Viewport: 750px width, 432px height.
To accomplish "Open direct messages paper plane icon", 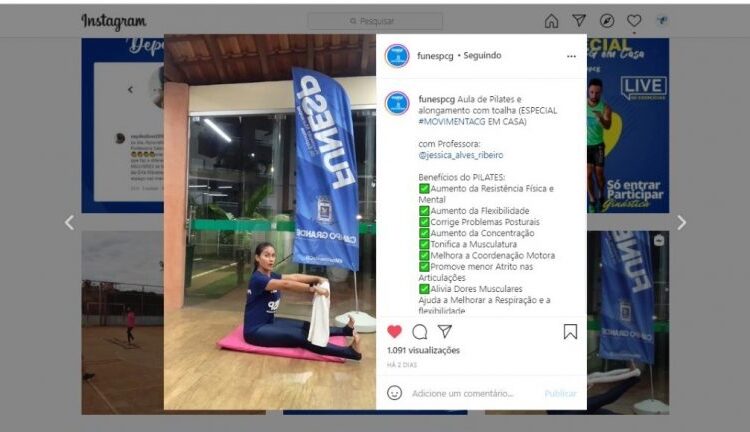I will (579, 20).
